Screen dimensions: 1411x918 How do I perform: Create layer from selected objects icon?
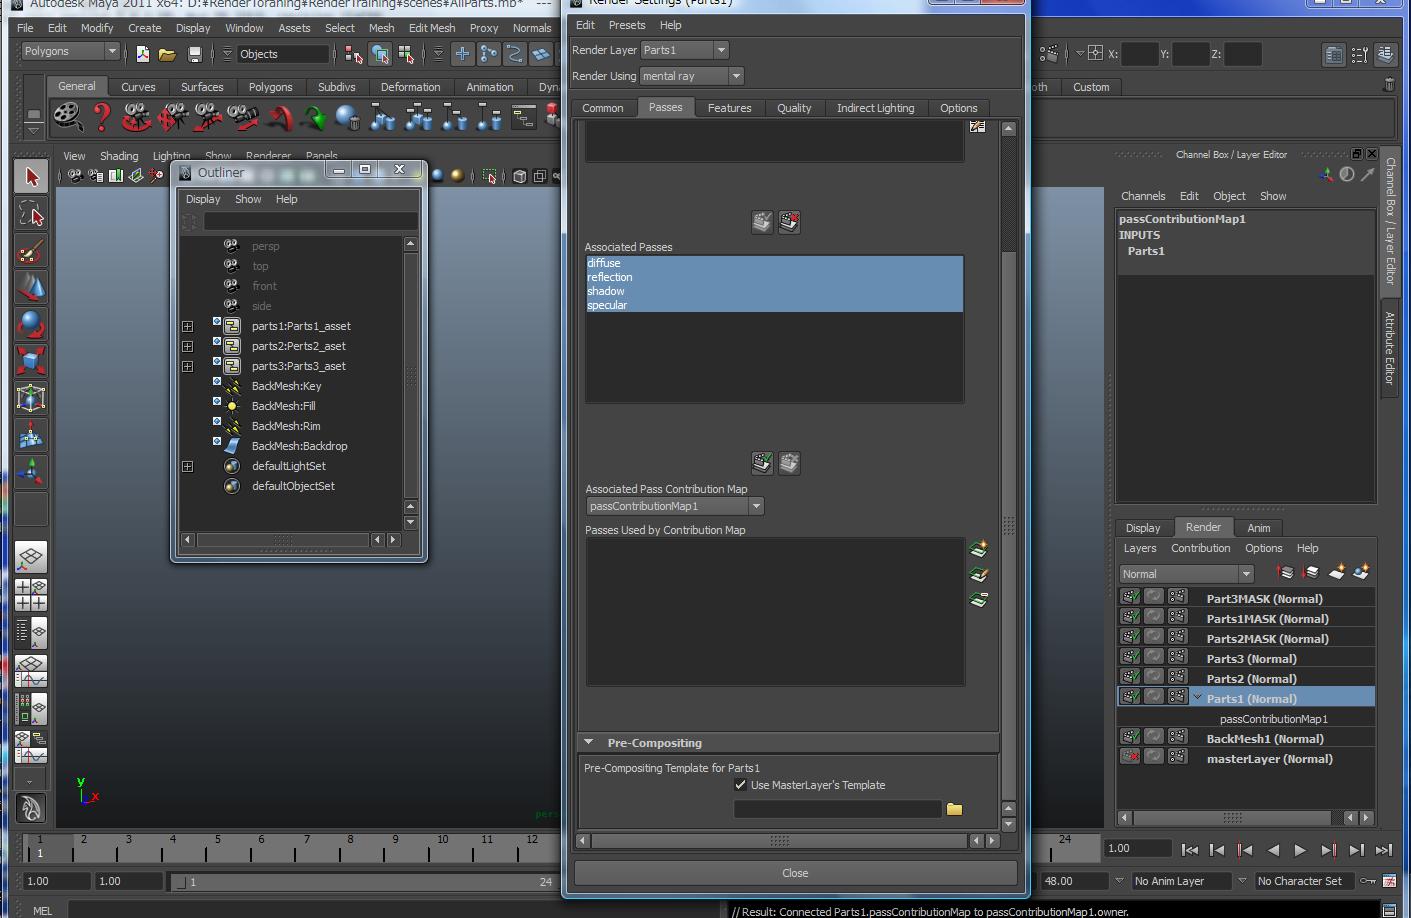[x=1361, y=573]
